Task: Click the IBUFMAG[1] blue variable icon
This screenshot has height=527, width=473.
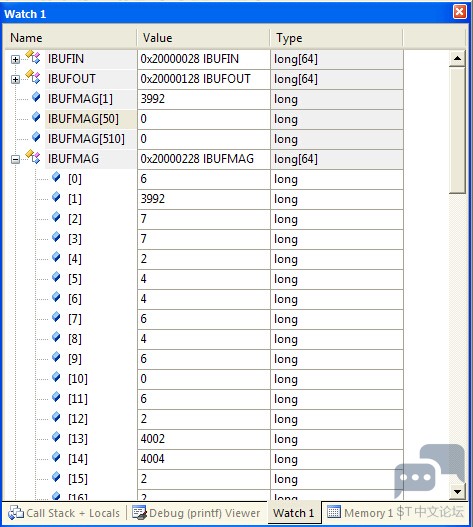Action: (36, 97)
